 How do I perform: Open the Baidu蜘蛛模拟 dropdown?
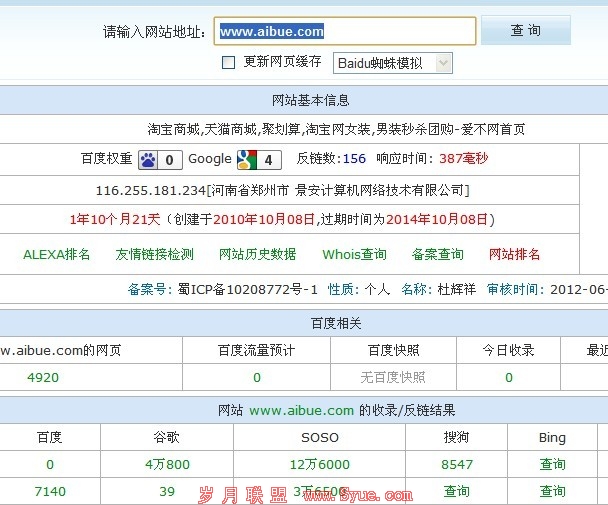tap(392, 63)
